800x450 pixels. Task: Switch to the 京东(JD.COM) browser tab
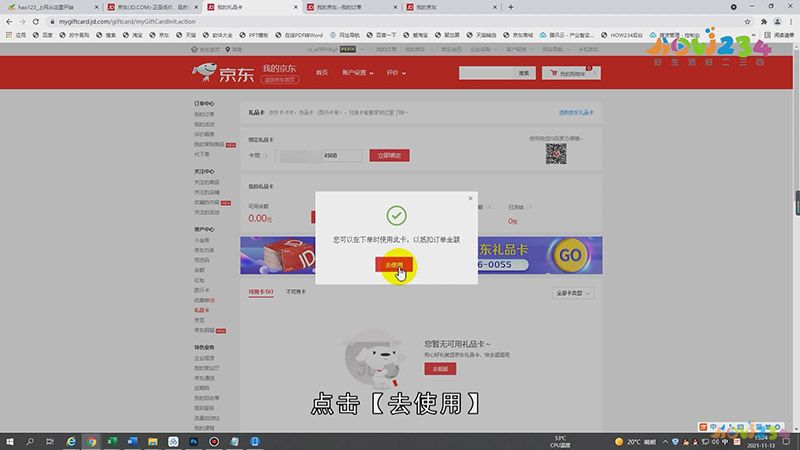[x=152, y=7]
